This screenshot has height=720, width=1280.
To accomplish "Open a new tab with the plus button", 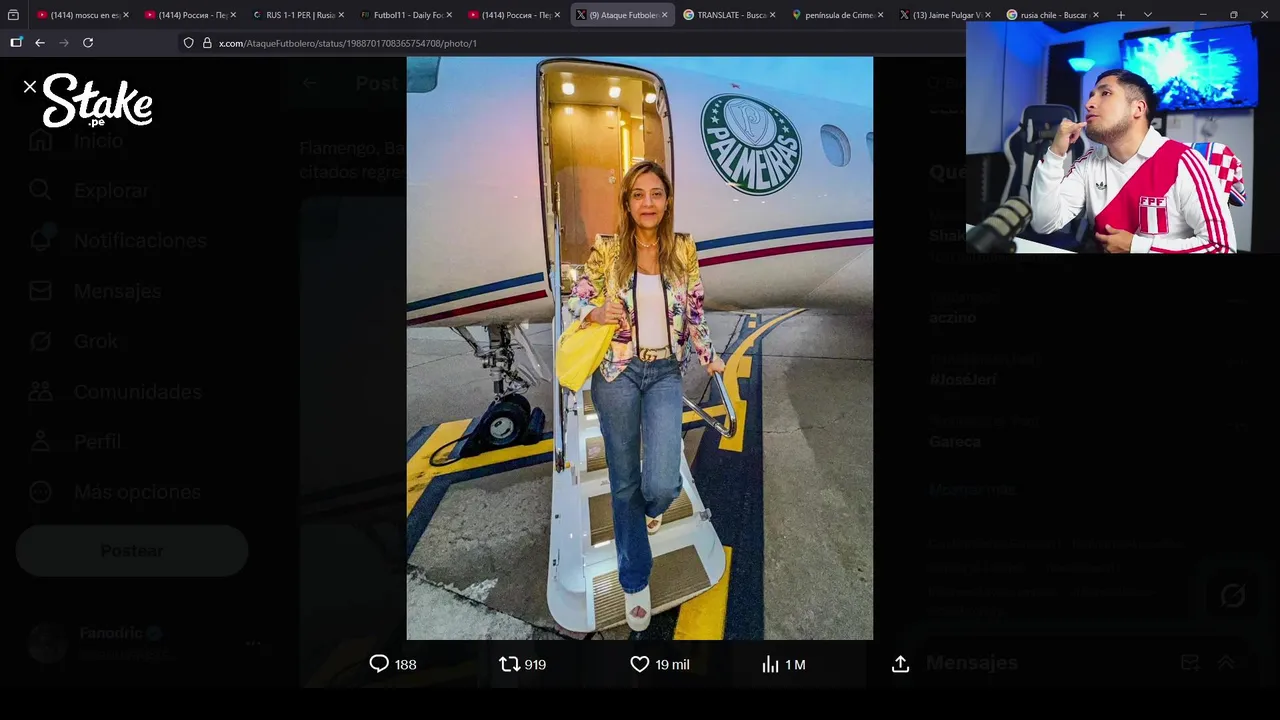I will click(1121, 15).
